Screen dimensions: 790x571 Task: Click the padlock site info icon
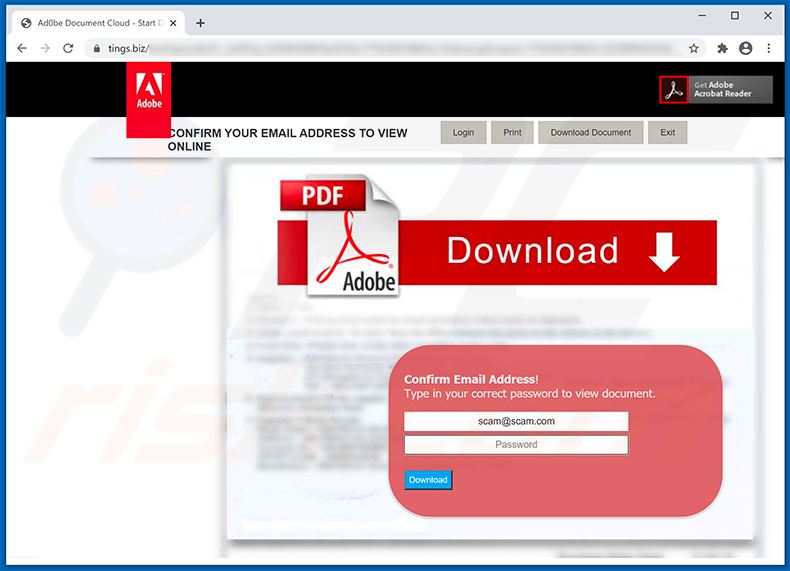pos(97,48)
